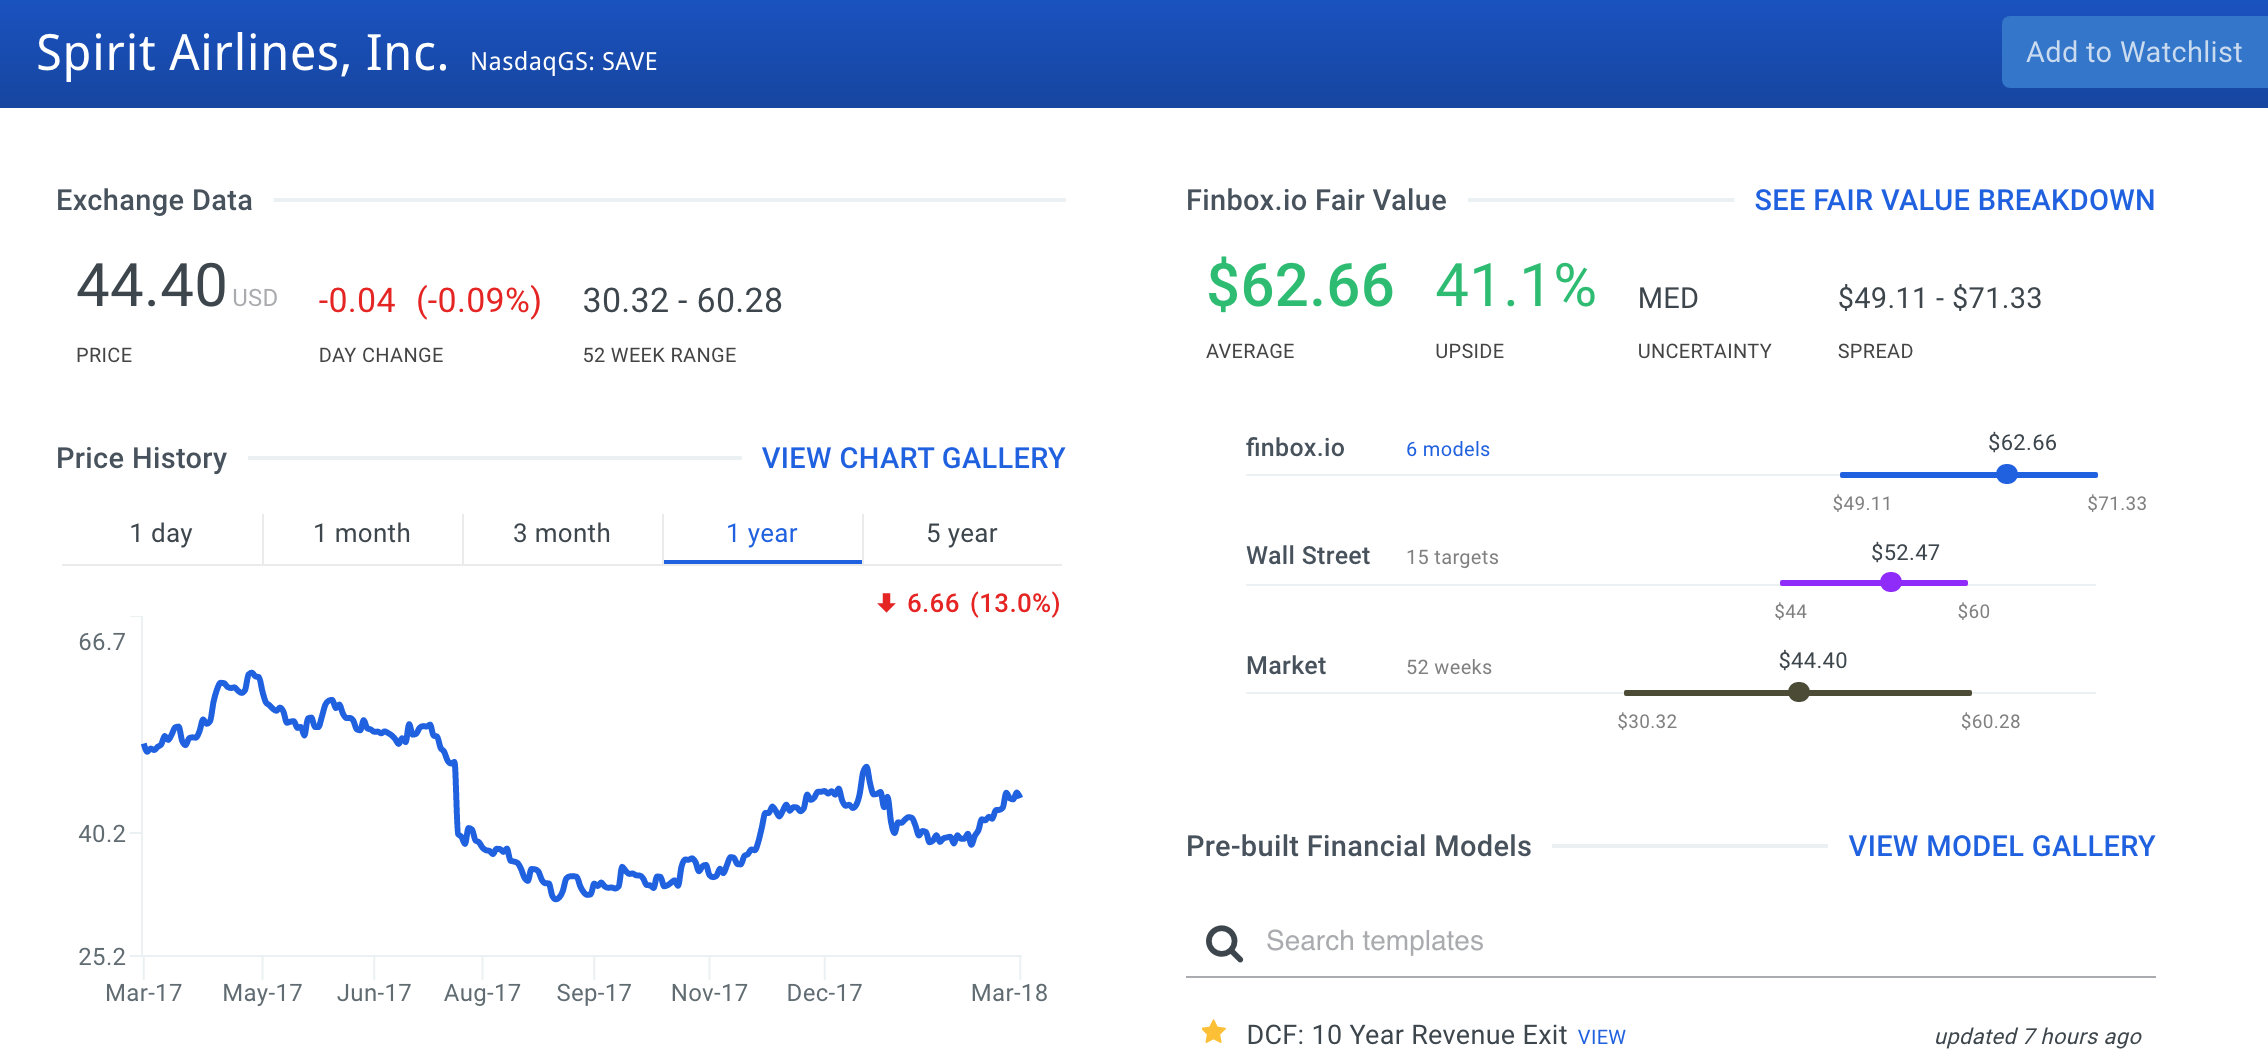The width and height of the screenshot is (2268, 1064).
Task: Open the View Chart Gallery link
Action: pyautogui.click(x=913, y=458)
